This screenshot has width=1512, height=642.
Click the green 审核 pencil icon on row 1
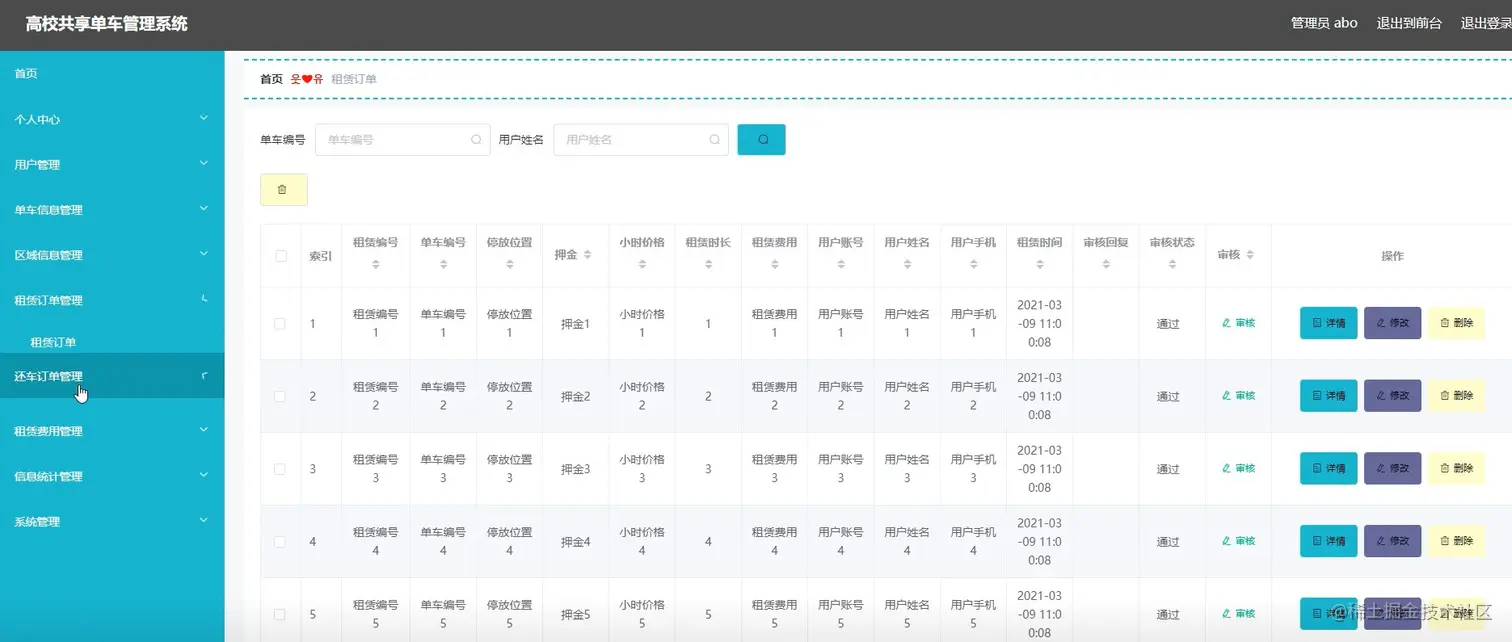click(x=1240, y=322)
